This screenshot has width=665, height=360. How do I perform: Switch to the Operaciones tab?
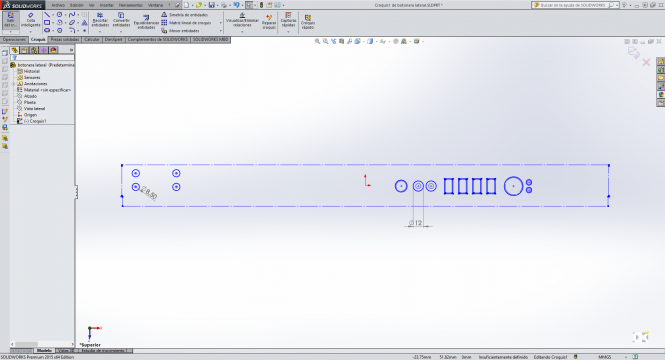[14, 39]
